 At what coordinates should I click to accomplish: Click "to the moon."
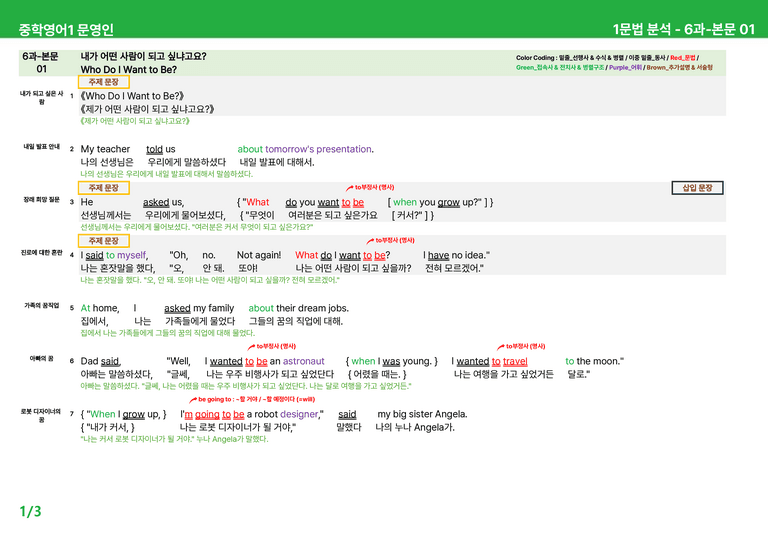click(x=595, y=361)
